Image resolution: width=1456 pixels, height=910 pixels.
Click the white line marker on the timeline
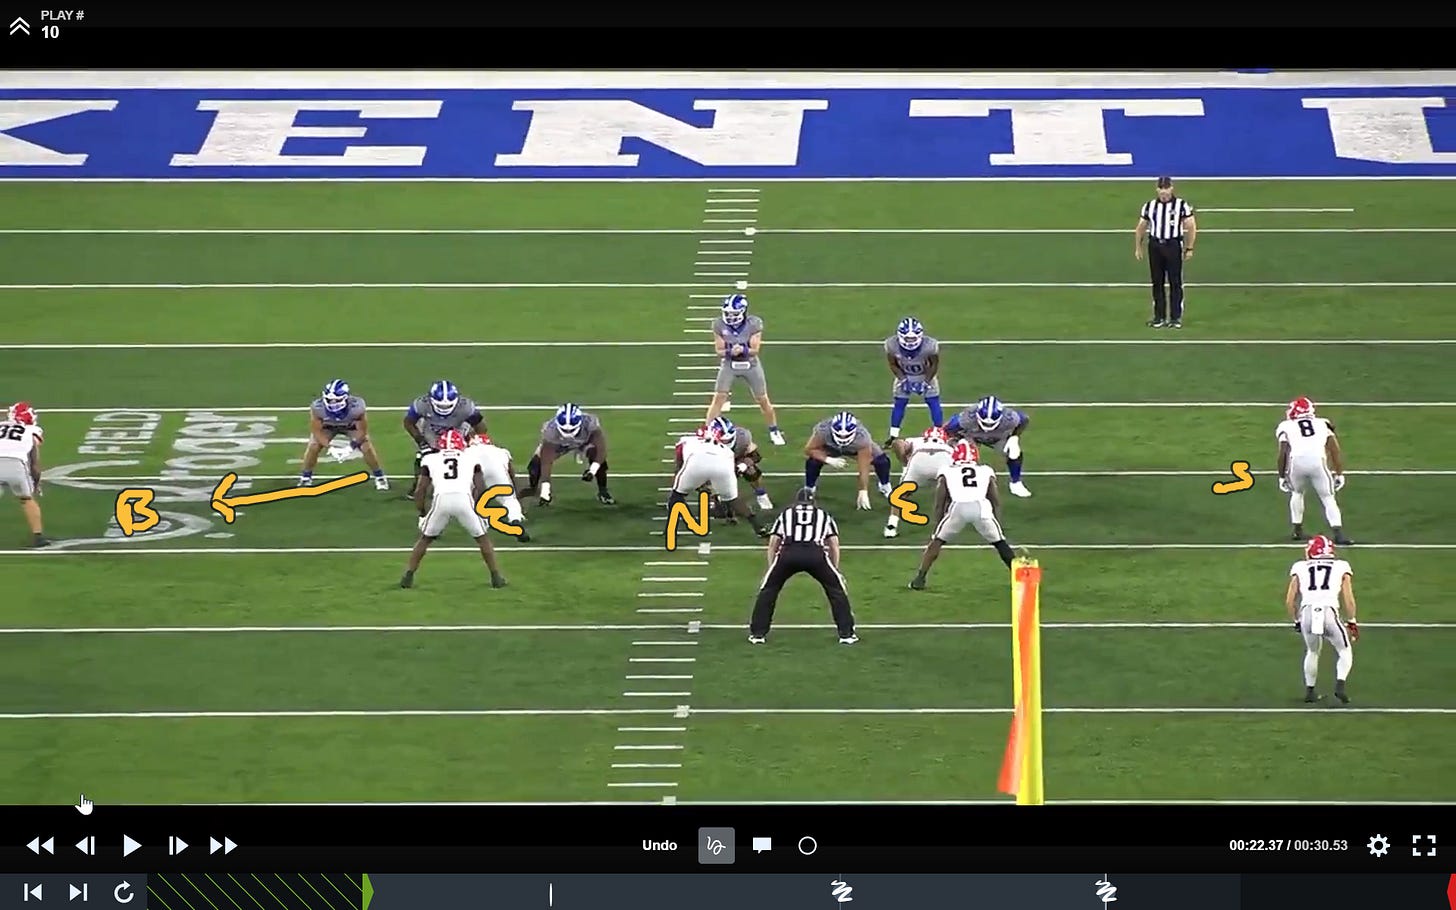pos(550,894)
